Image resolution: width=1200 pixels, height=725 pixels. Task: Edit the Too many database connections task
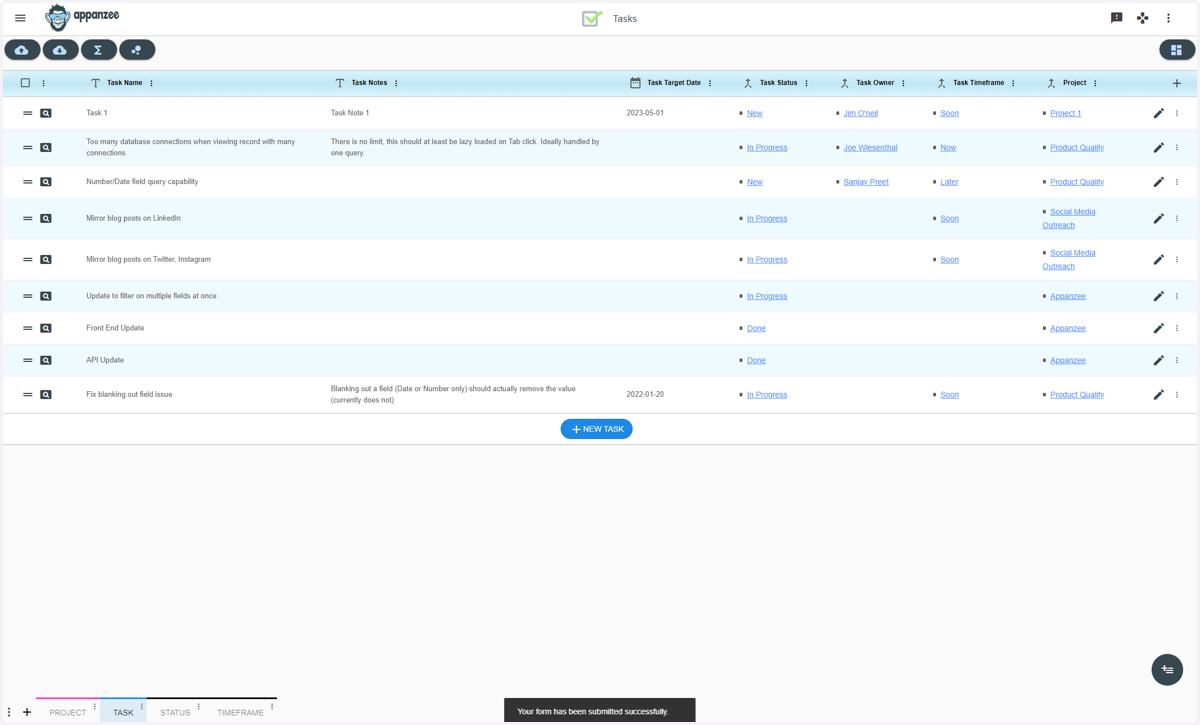click(1158, 148)
